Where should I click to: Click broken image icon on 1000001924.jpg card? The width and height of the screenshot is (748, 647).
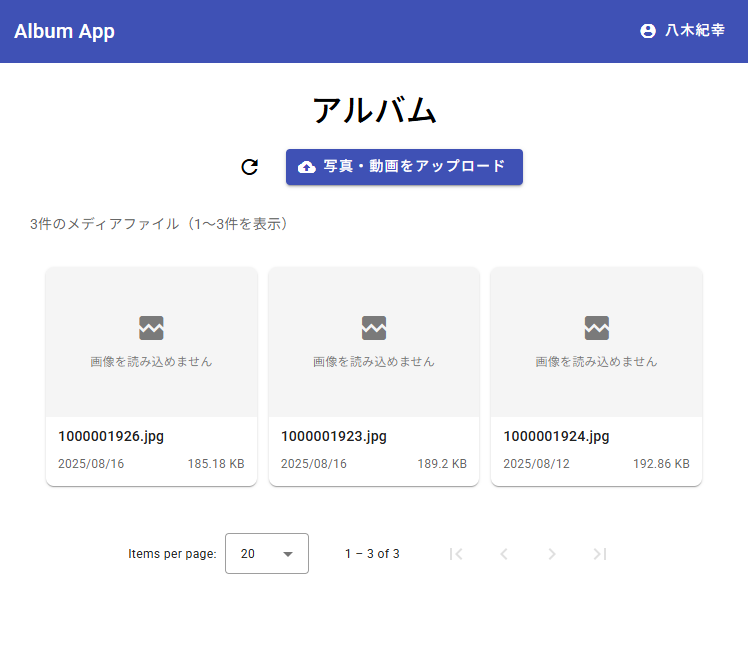597,327
